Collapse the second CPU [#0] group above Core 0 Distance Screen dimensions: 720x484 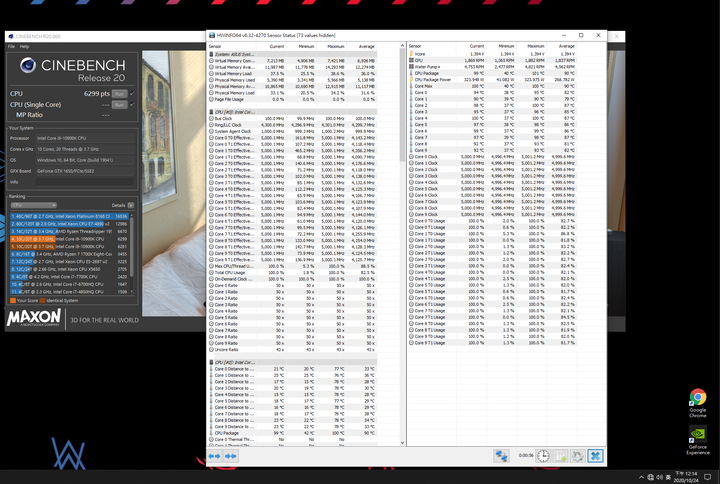click(293, 362)
